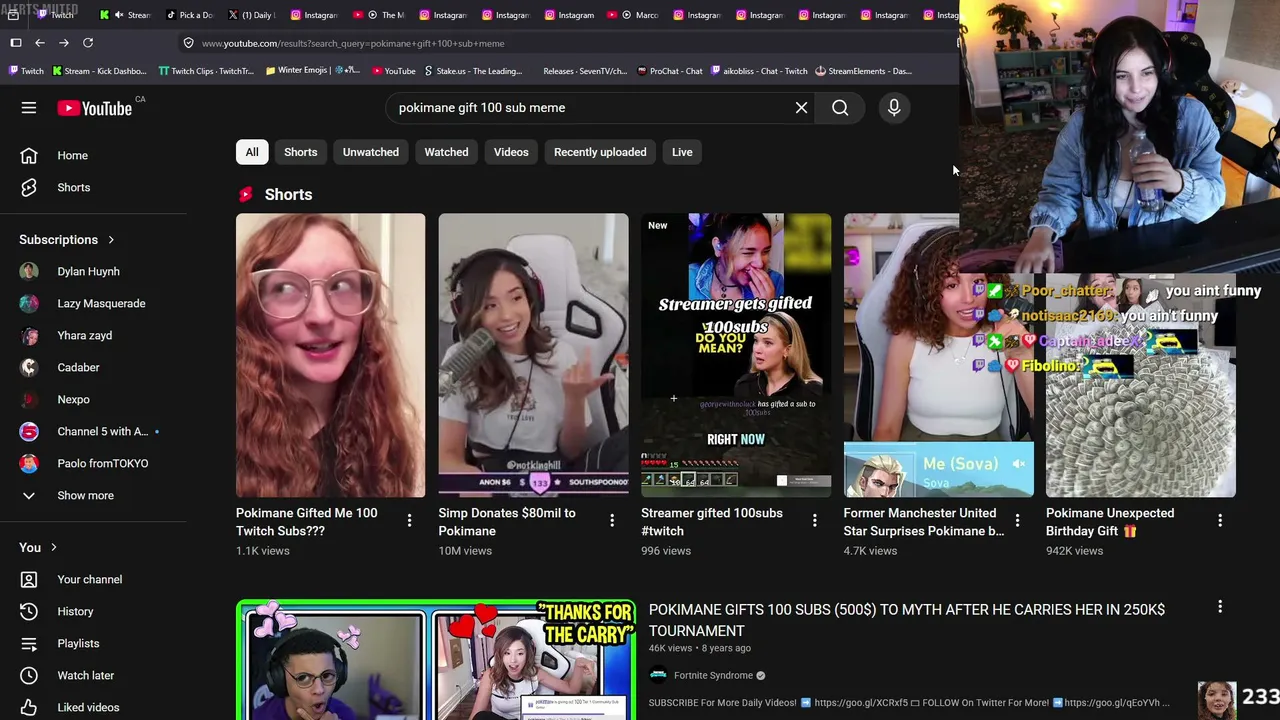This screenshot has height=720, width=1280.
Task: Filter results by Shorts chip
Action: coord(300,152)
